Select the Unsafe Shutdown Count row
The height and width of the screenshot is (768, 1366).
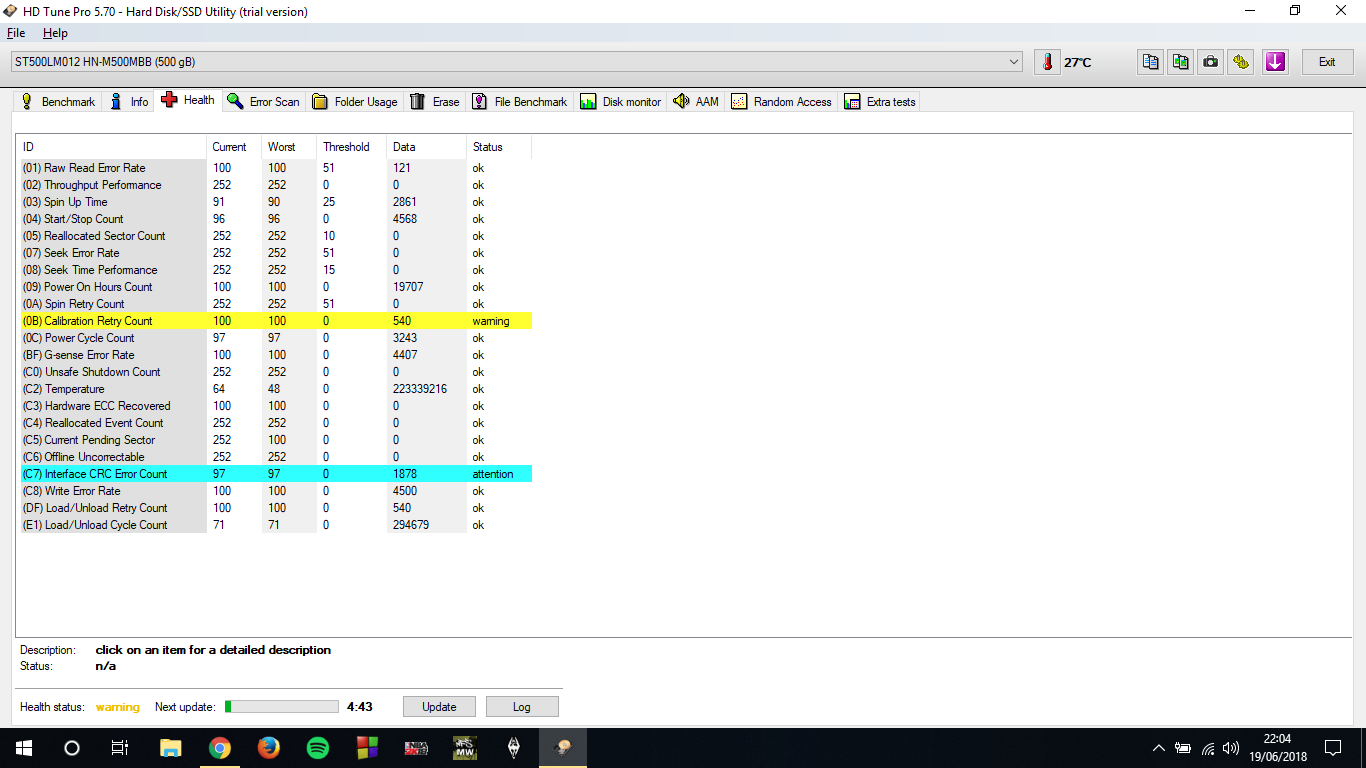(276, 372)
